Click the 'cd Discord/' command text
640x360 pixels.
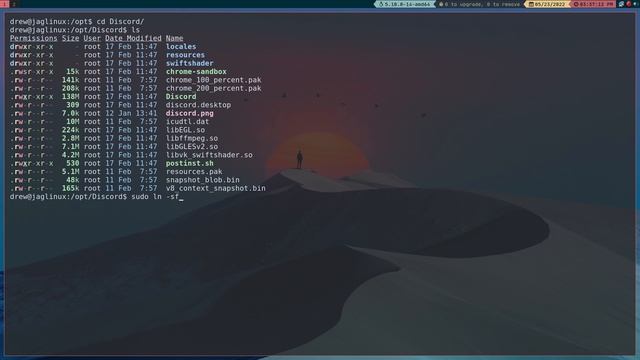pos(120,22)
